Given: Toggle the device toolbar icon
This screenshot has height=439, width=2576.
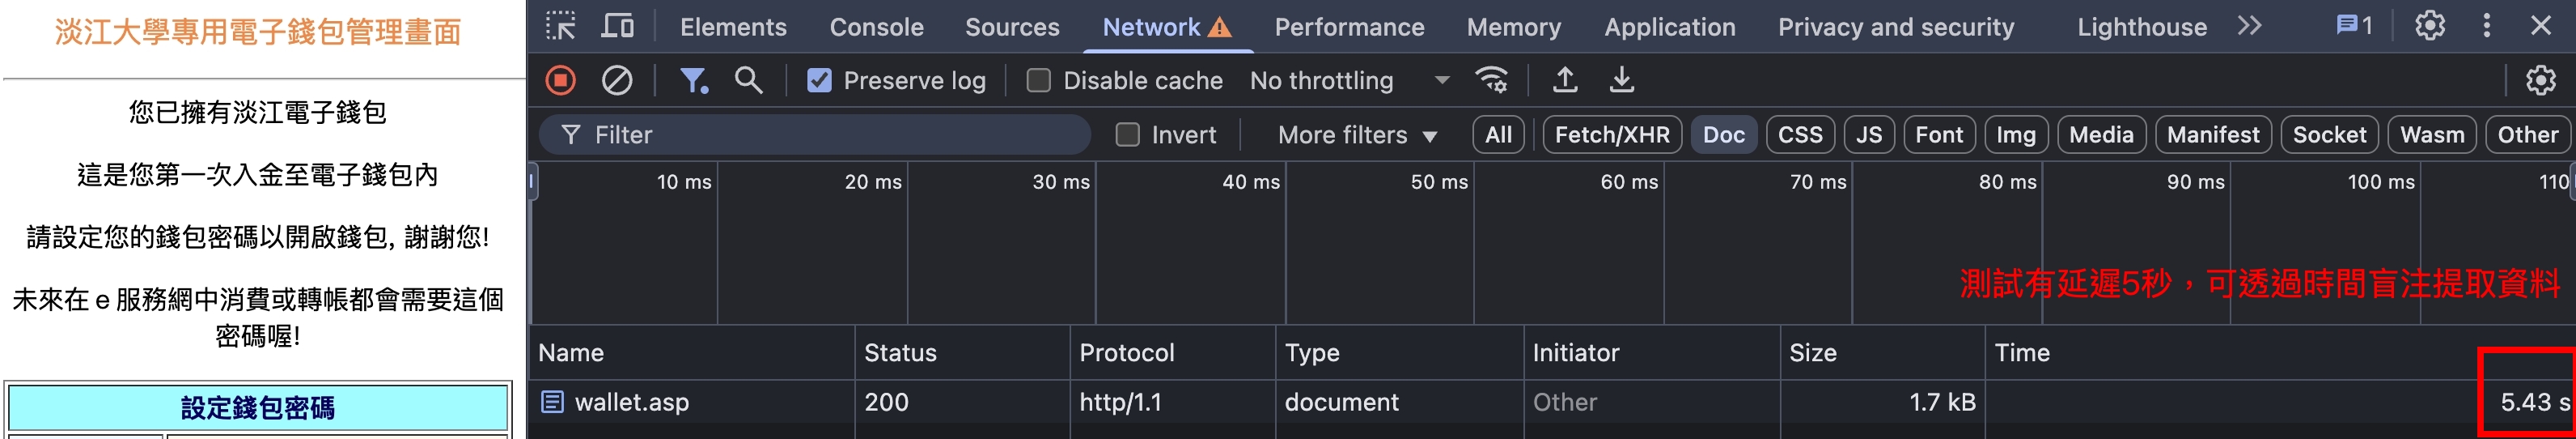Looking at the screenshot, I should pos(617,26).
